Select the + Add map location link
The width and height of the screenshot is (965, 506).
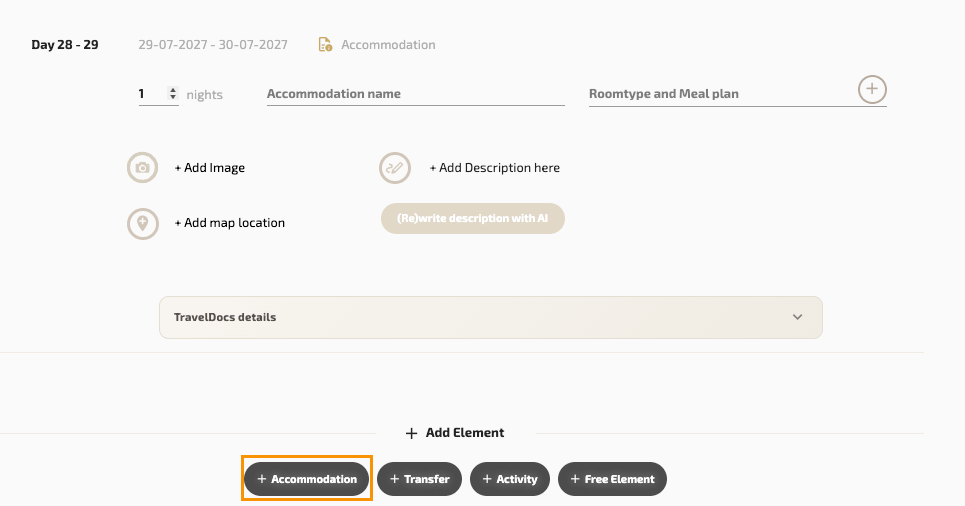(230, 223)
